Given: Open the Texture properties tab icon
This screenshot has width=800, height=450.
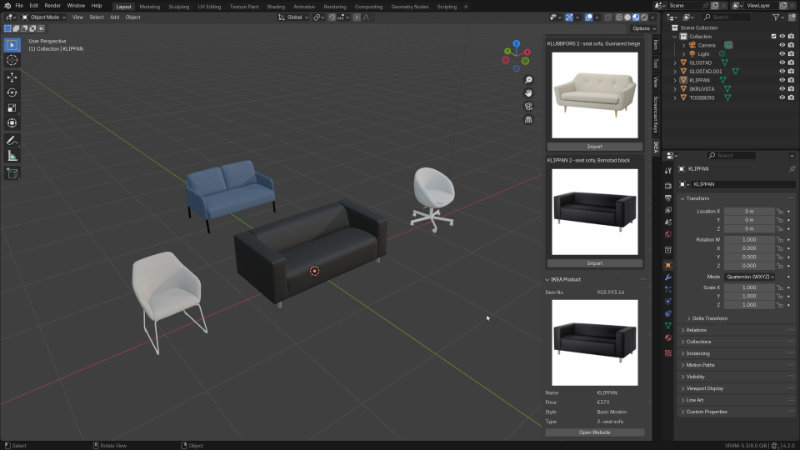Looking at the screenshot, I should [668, 353].
